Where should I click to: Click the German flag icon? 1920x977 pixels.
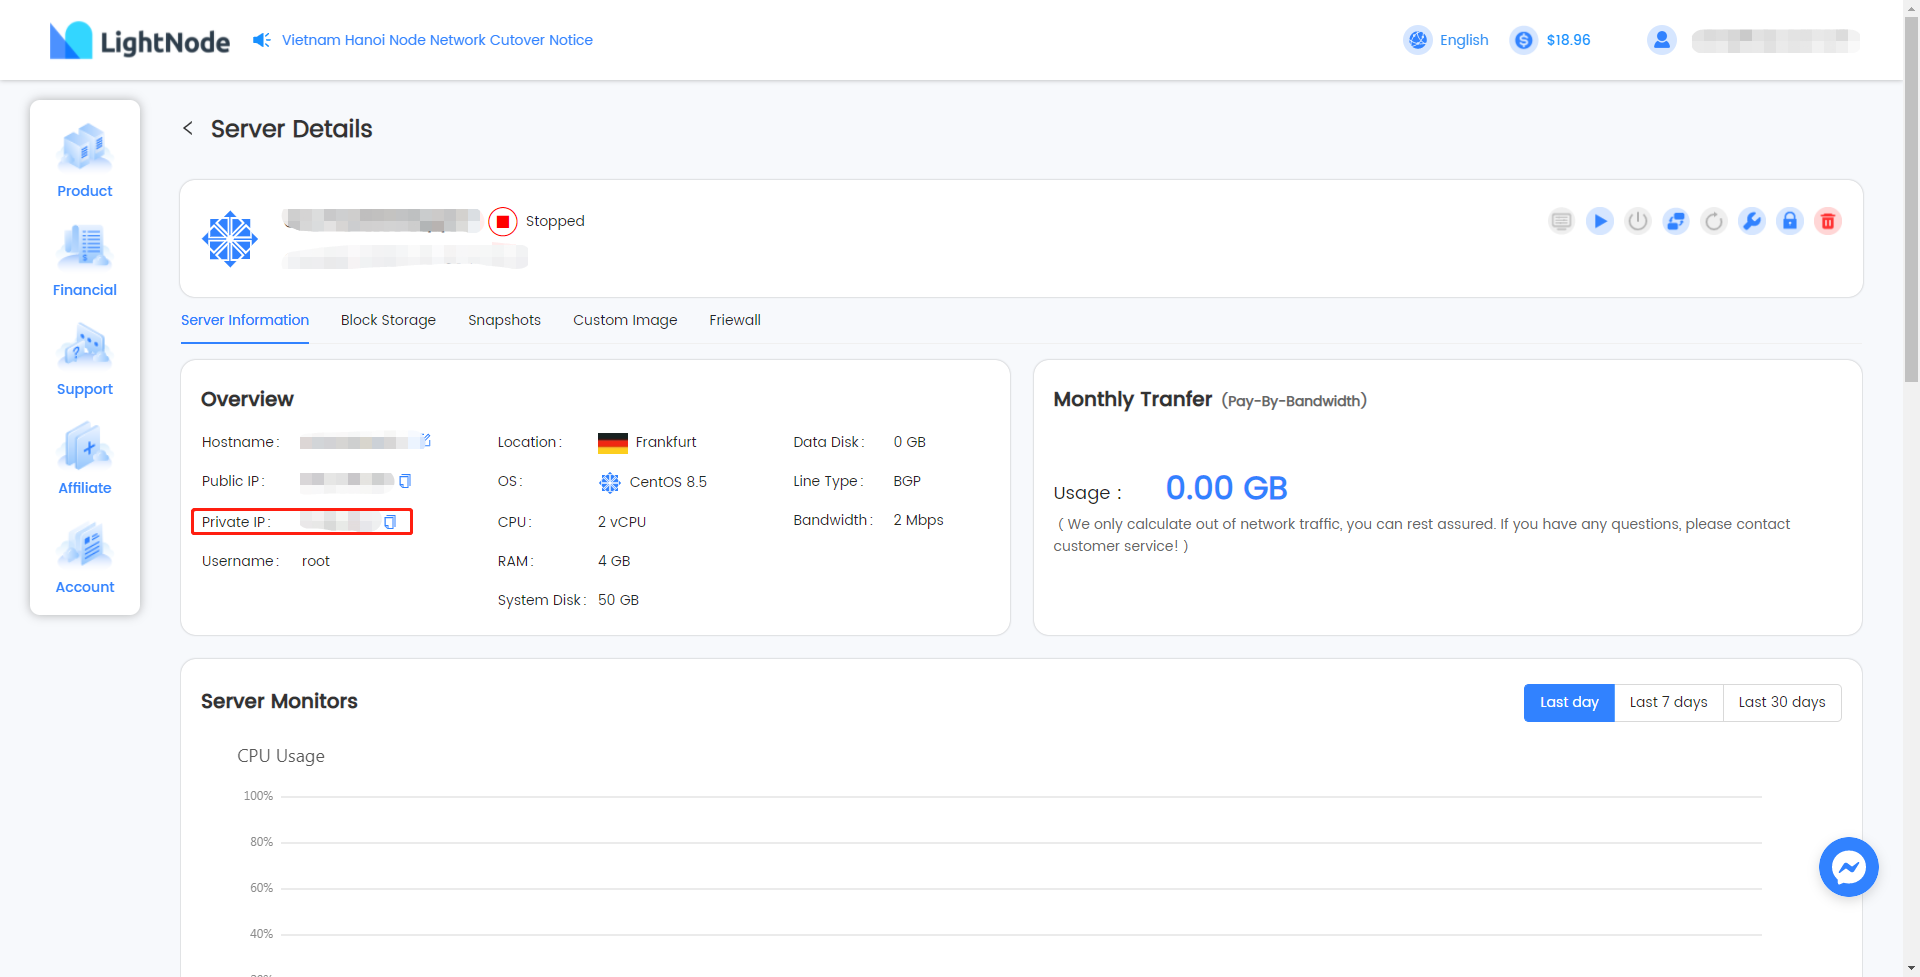click(x=613, y=443)
